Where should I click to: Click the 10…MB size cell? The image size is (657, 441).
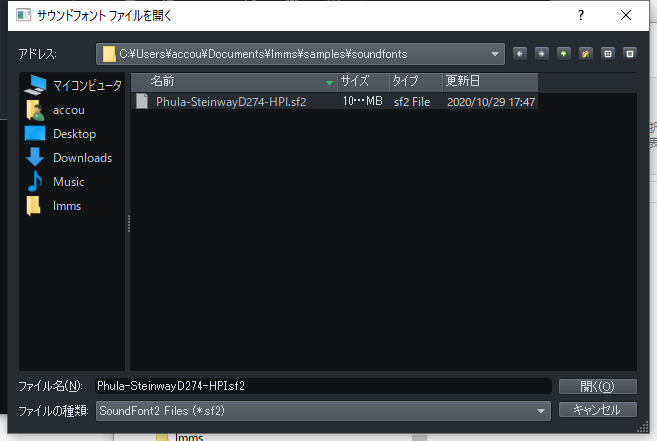[362, 101]
